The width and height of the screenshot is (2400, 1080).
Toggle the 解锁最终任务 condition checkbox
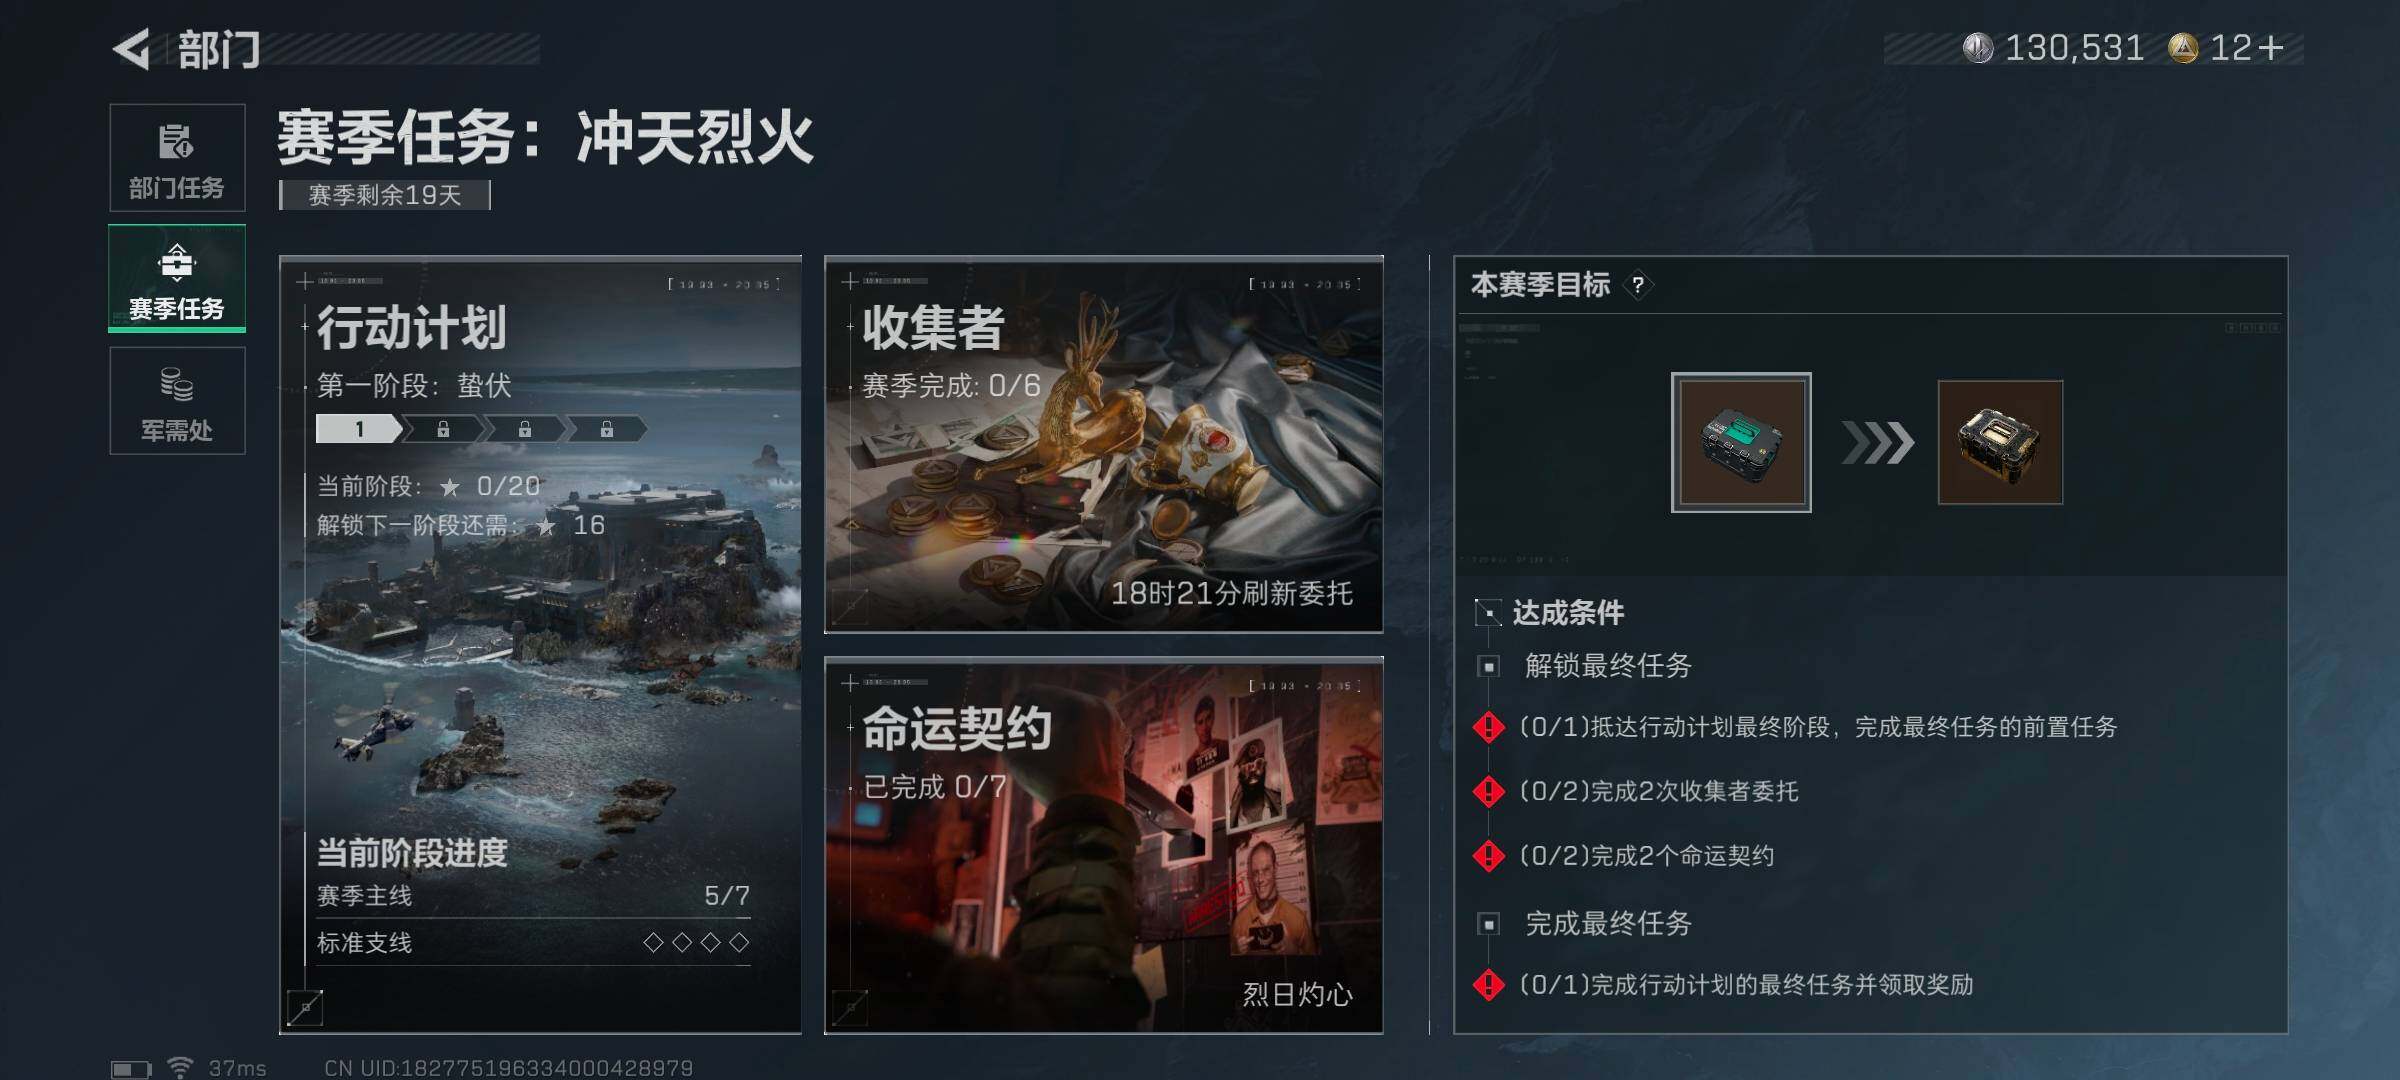pyautogui.click(x=1488, y=666)
